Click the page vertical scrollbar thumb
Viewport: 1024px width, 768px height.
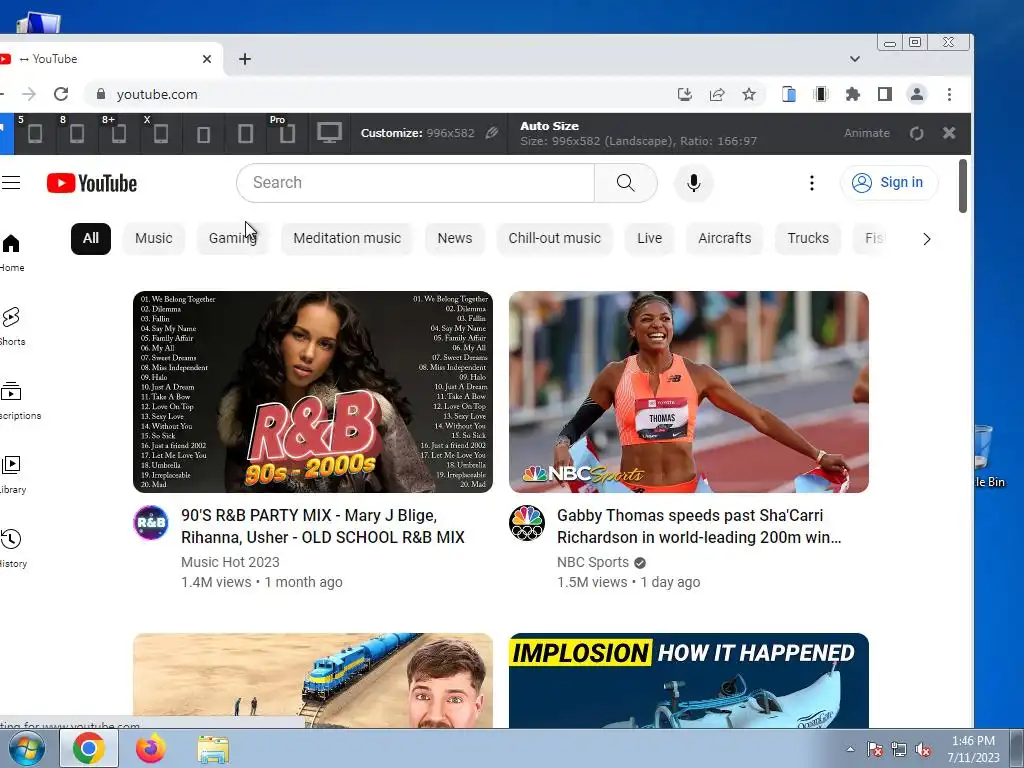(x=963, y=186)
